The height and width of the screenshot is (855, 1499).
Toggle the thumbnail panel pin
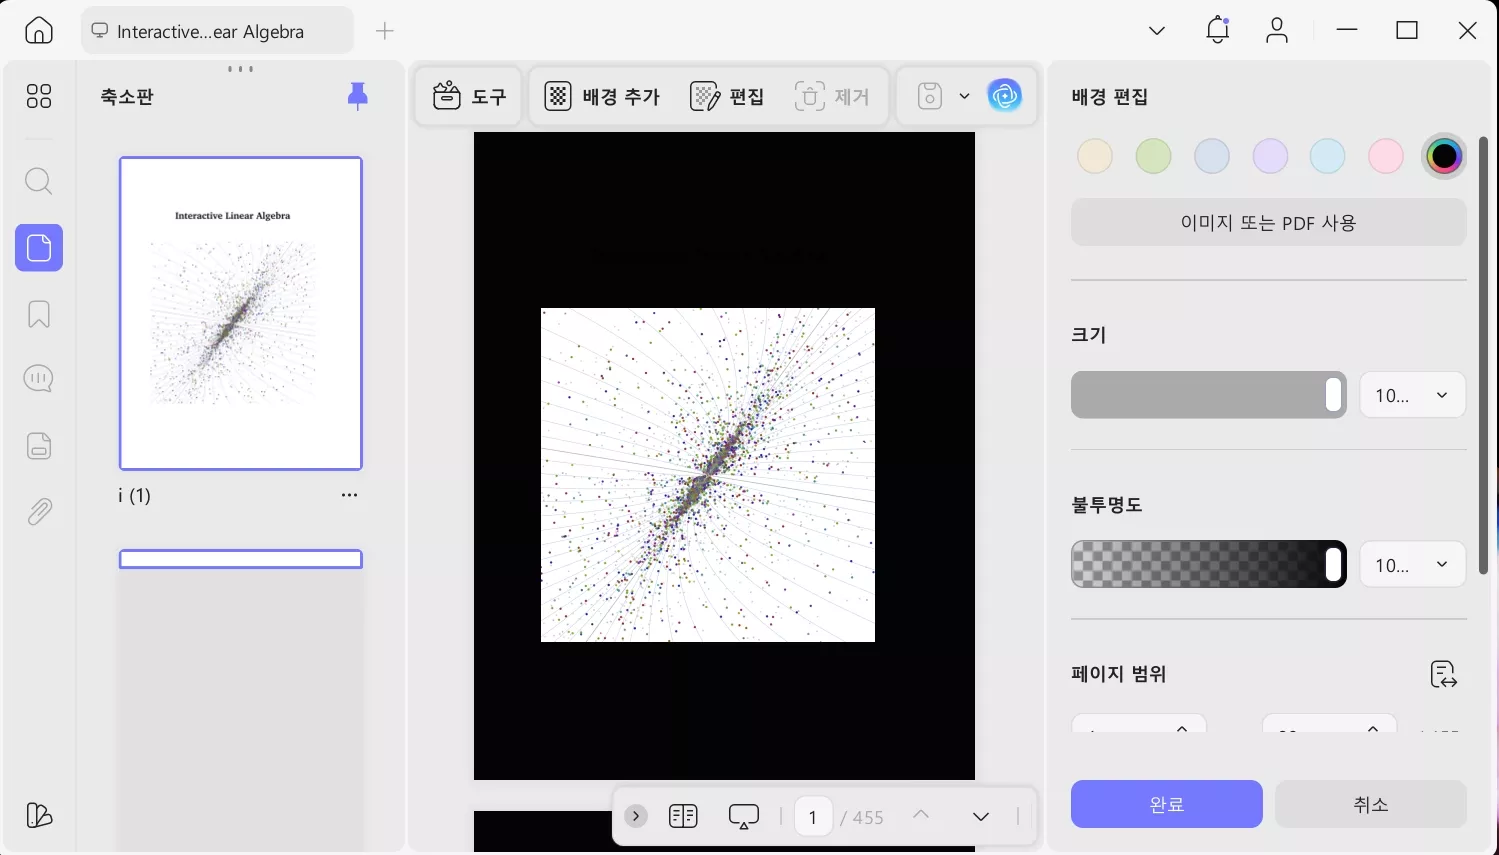click(357, 95)
